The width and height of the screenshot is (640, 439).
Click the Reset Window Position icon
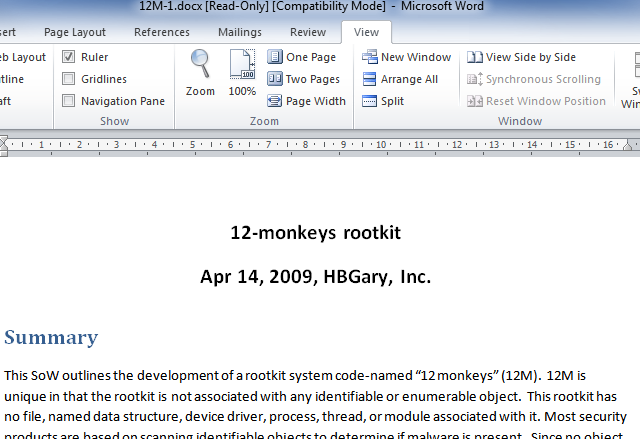(x=475, y=101)
